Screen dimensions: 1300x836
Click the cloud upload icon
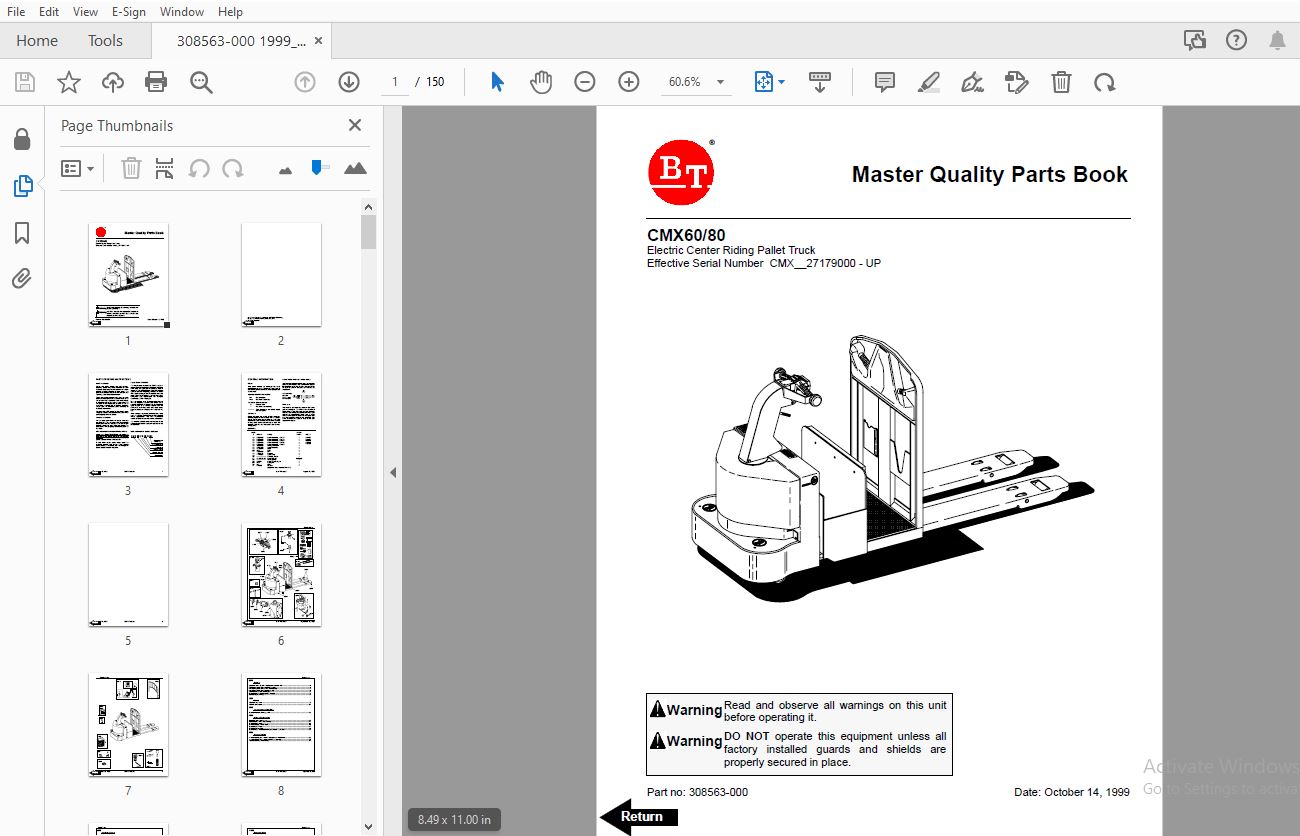pos(113,82)
